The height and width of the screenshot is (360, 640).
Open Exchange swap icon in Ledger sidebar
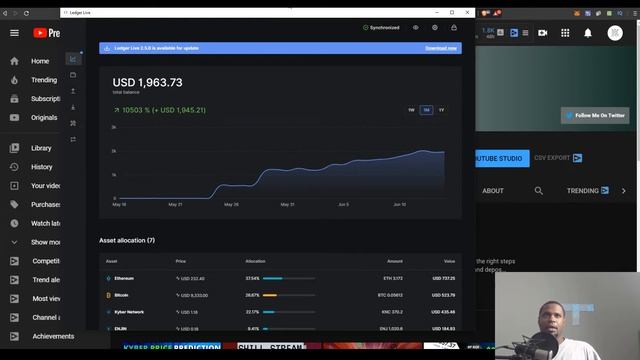[x=73, y=140]
